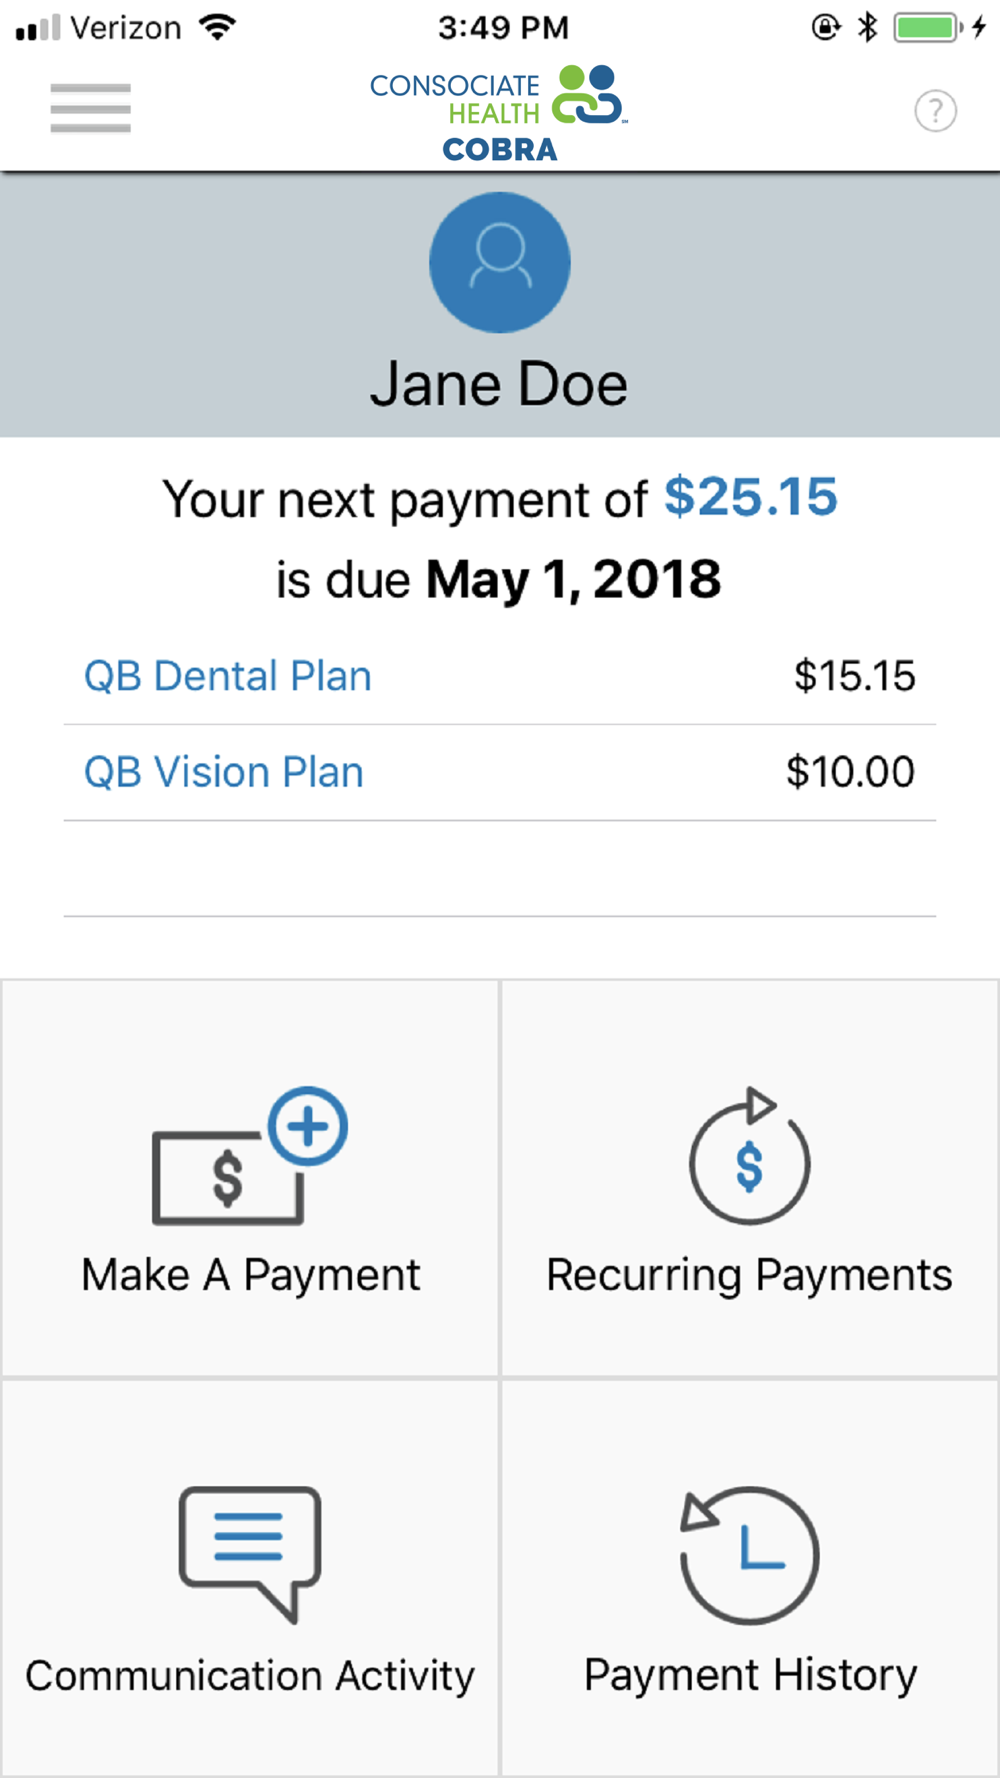
Task: Select the Recurring Payments label
Action: pos(749,1275)
